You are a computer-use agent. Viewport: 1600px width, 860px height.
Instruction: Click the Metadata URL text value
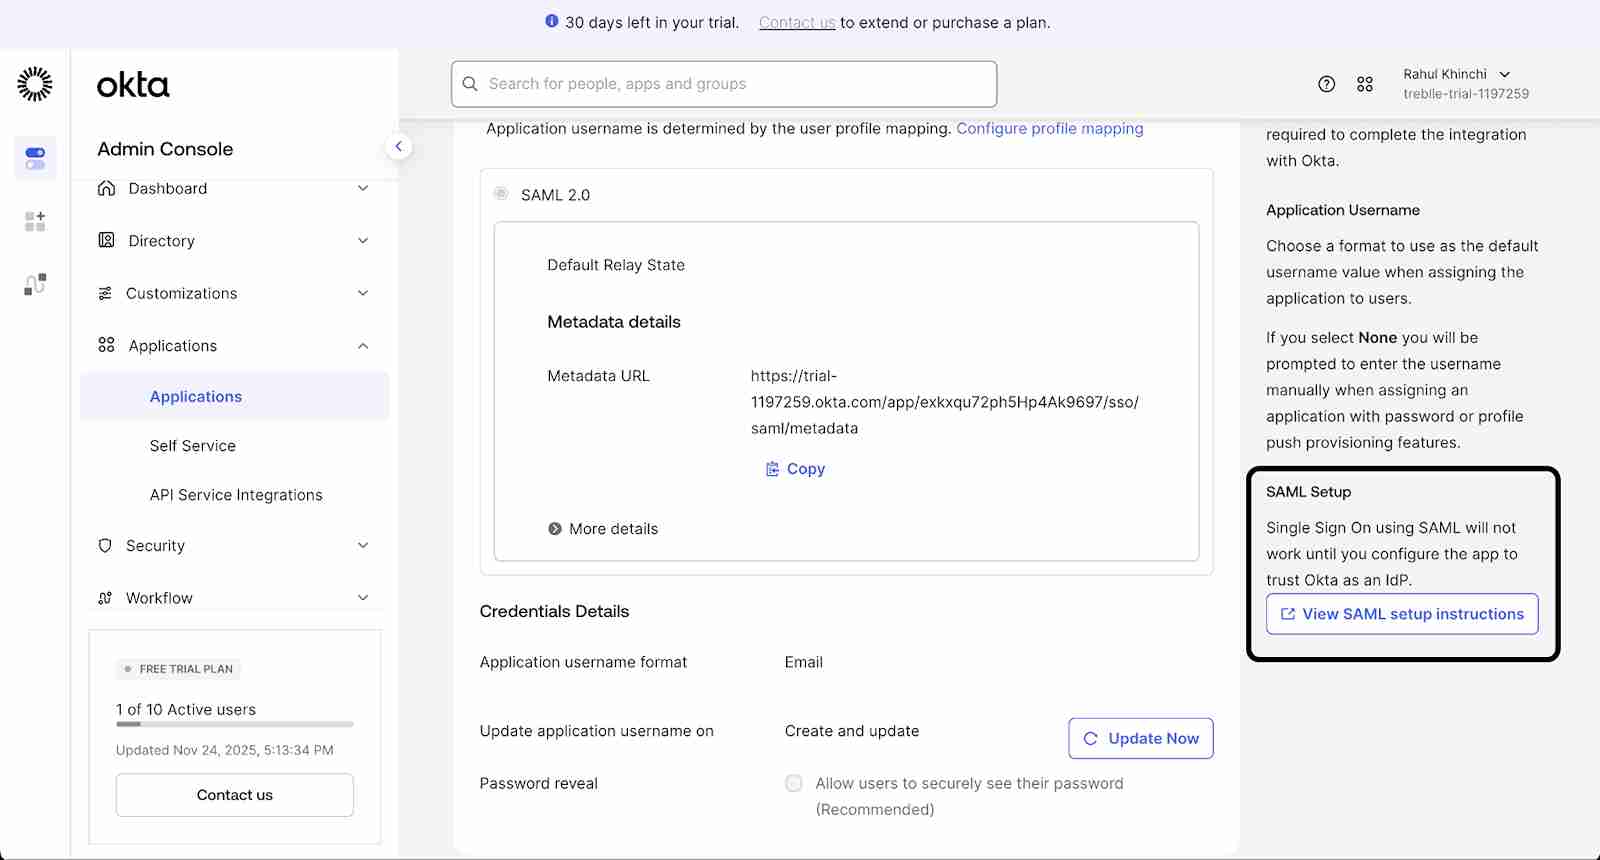pos(945,402)
